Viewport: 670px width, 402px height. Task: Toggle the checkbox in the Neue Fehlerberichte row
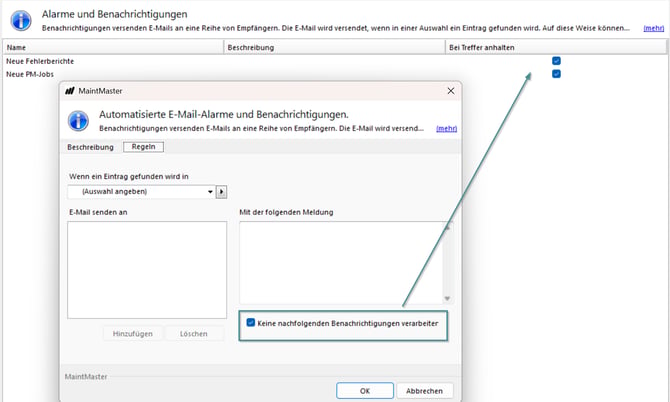[x=556, y=61]
